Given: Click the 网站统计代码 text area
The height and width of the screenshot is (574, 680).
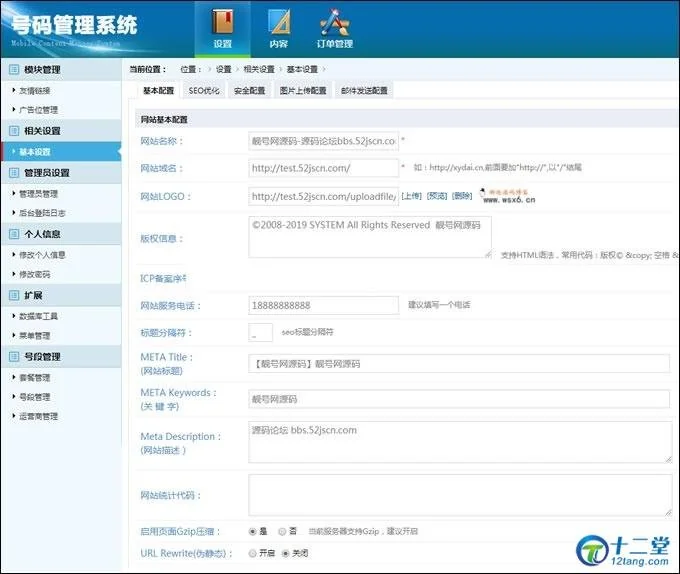Looking at the screenshot, I should tap(459, 494).
